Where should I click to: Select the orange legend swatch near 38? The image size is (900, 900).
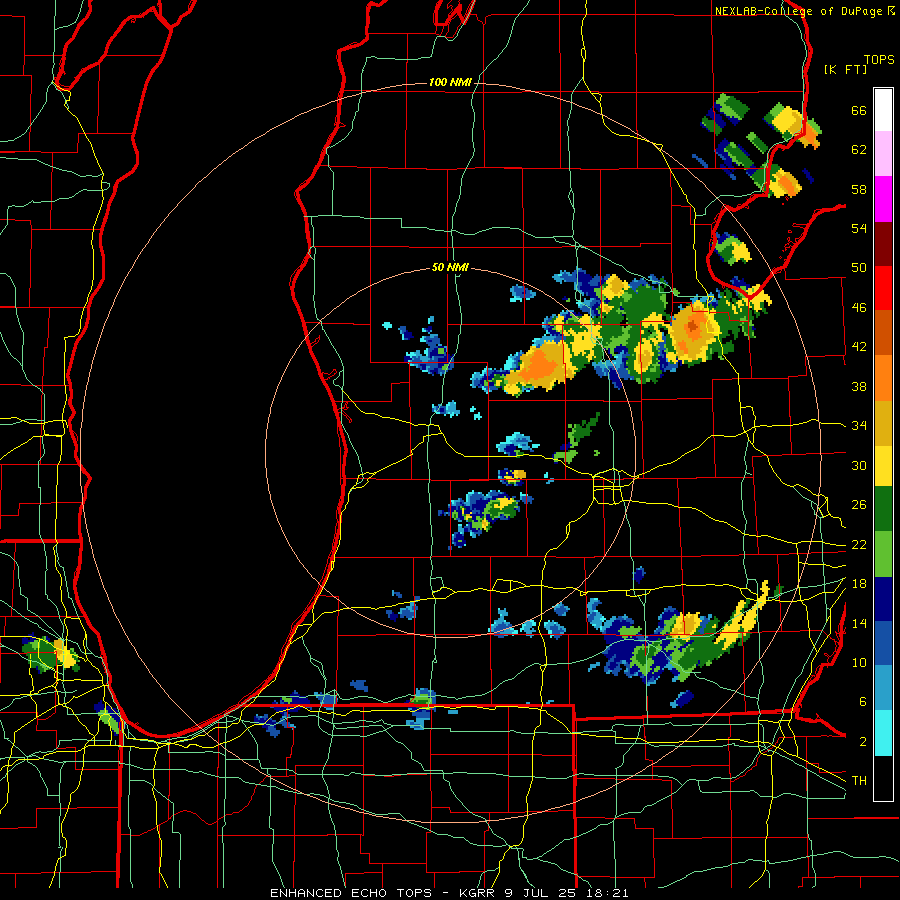coord(883,377)
